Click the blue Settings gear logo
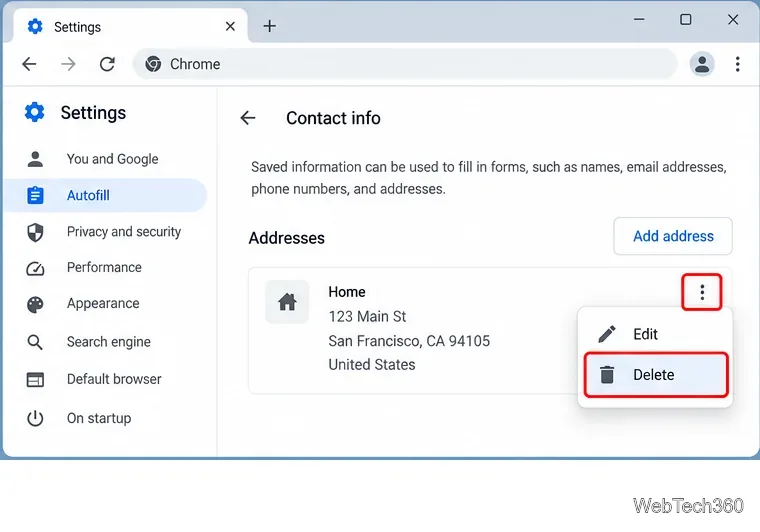Viewport: 760px width, 532px height. 34,112
